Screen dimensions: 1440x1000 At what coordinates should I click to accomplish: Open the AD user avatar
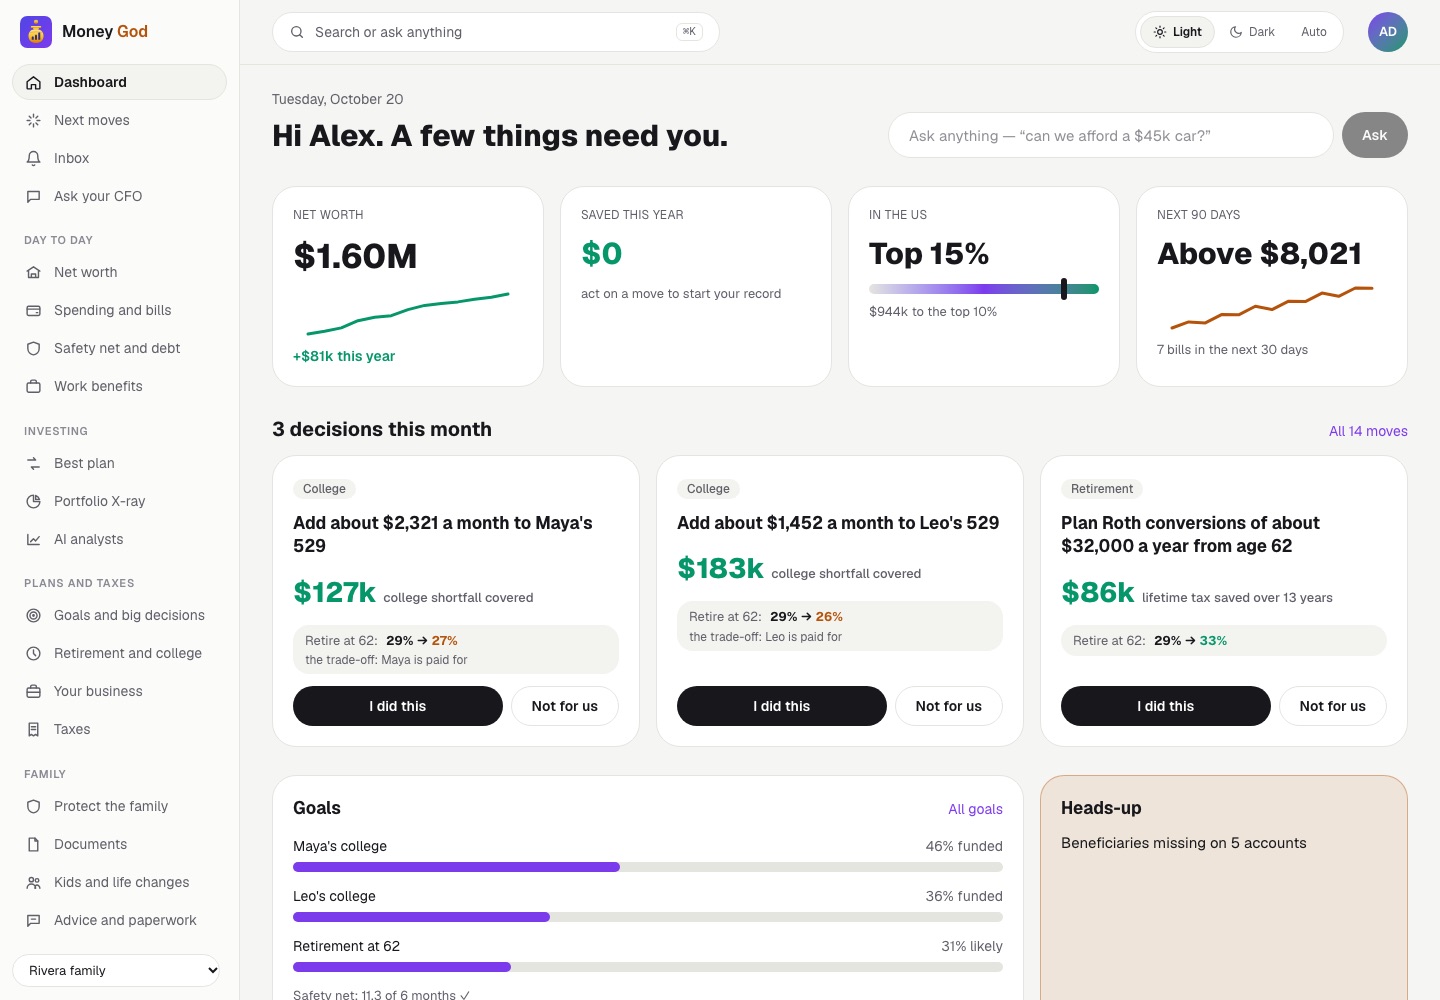(x=1388, y=32)
